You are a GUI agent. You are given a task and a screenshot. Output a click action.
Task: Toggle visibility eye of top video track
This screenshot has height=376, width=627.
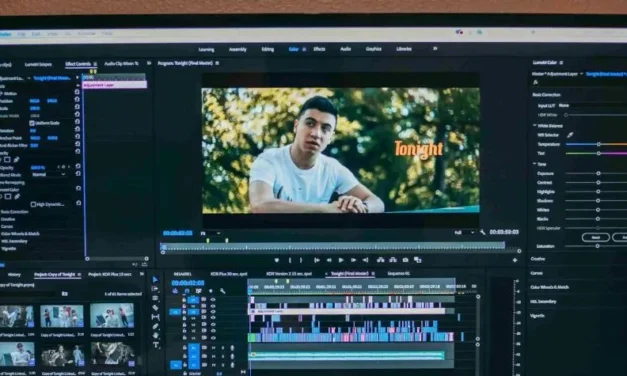[x=213, y=299]
